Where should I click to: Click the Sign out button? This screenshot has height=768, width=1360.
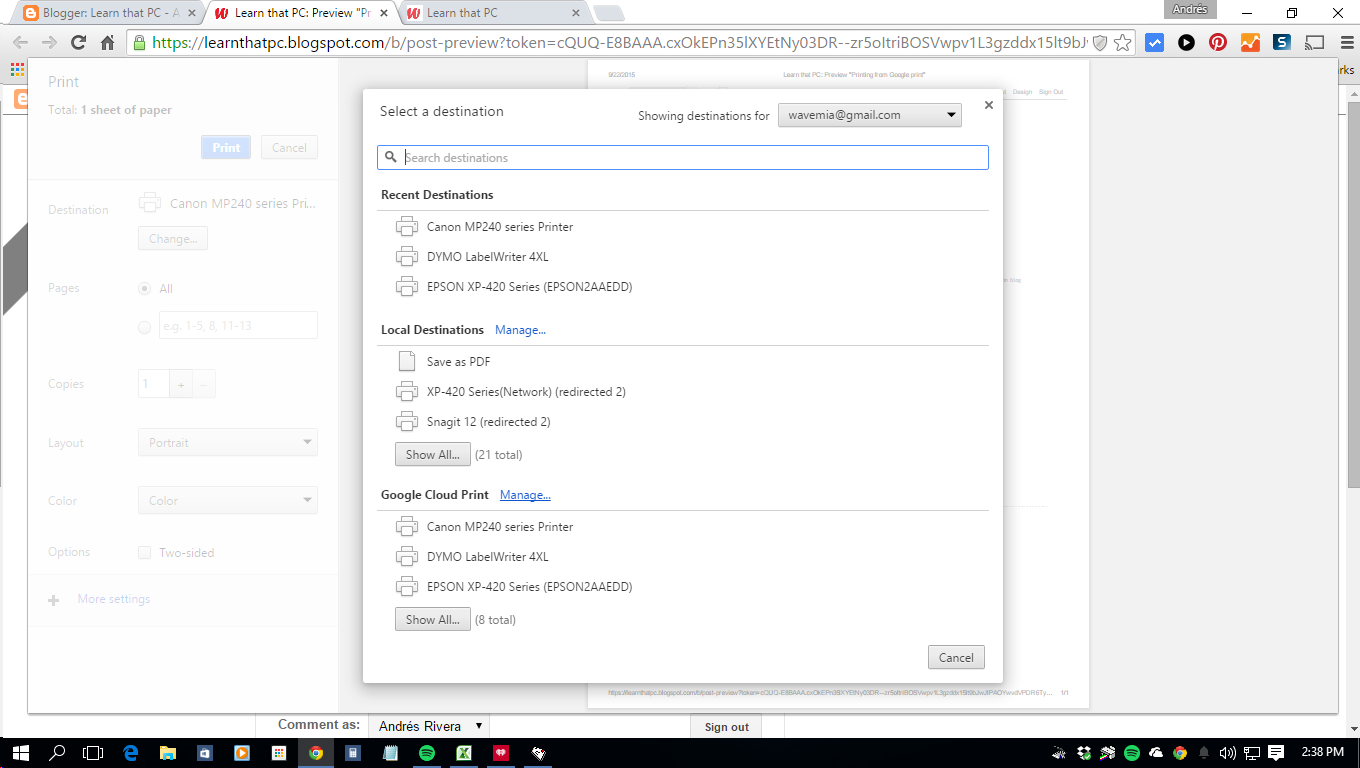pos(726,727)
